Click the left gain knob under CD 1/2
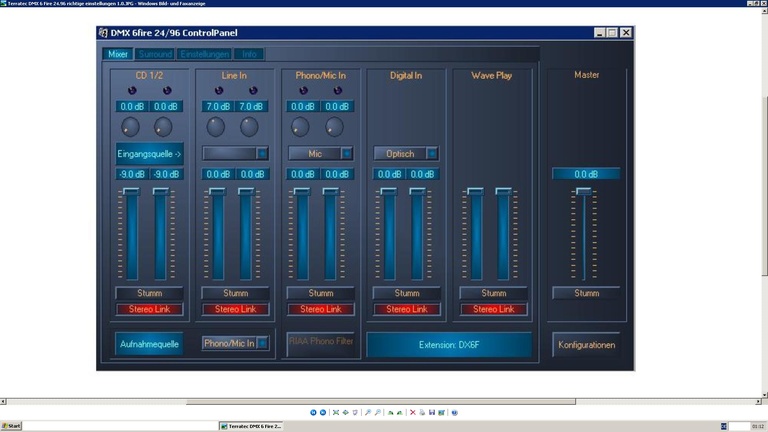This screenshot has width=768, height=432. click(131, 127)
